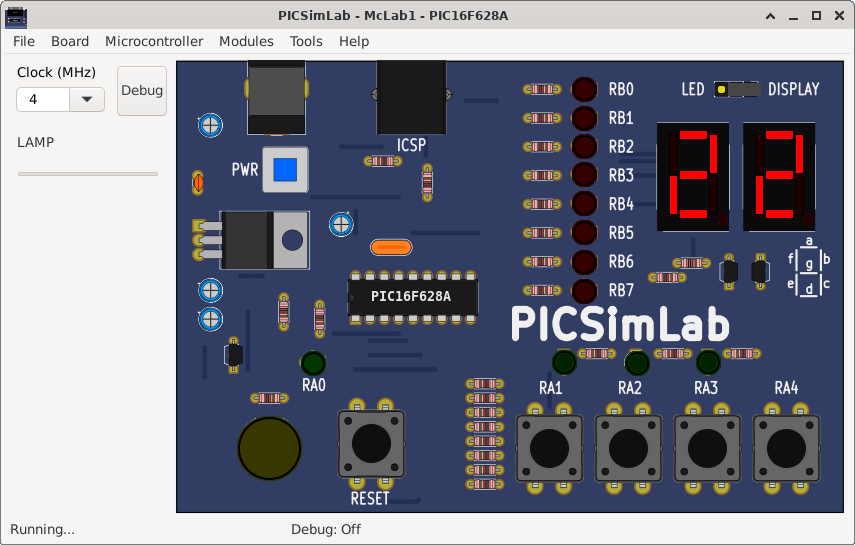
Task: Push the RA3 tactile button
Action: [707, 448]
